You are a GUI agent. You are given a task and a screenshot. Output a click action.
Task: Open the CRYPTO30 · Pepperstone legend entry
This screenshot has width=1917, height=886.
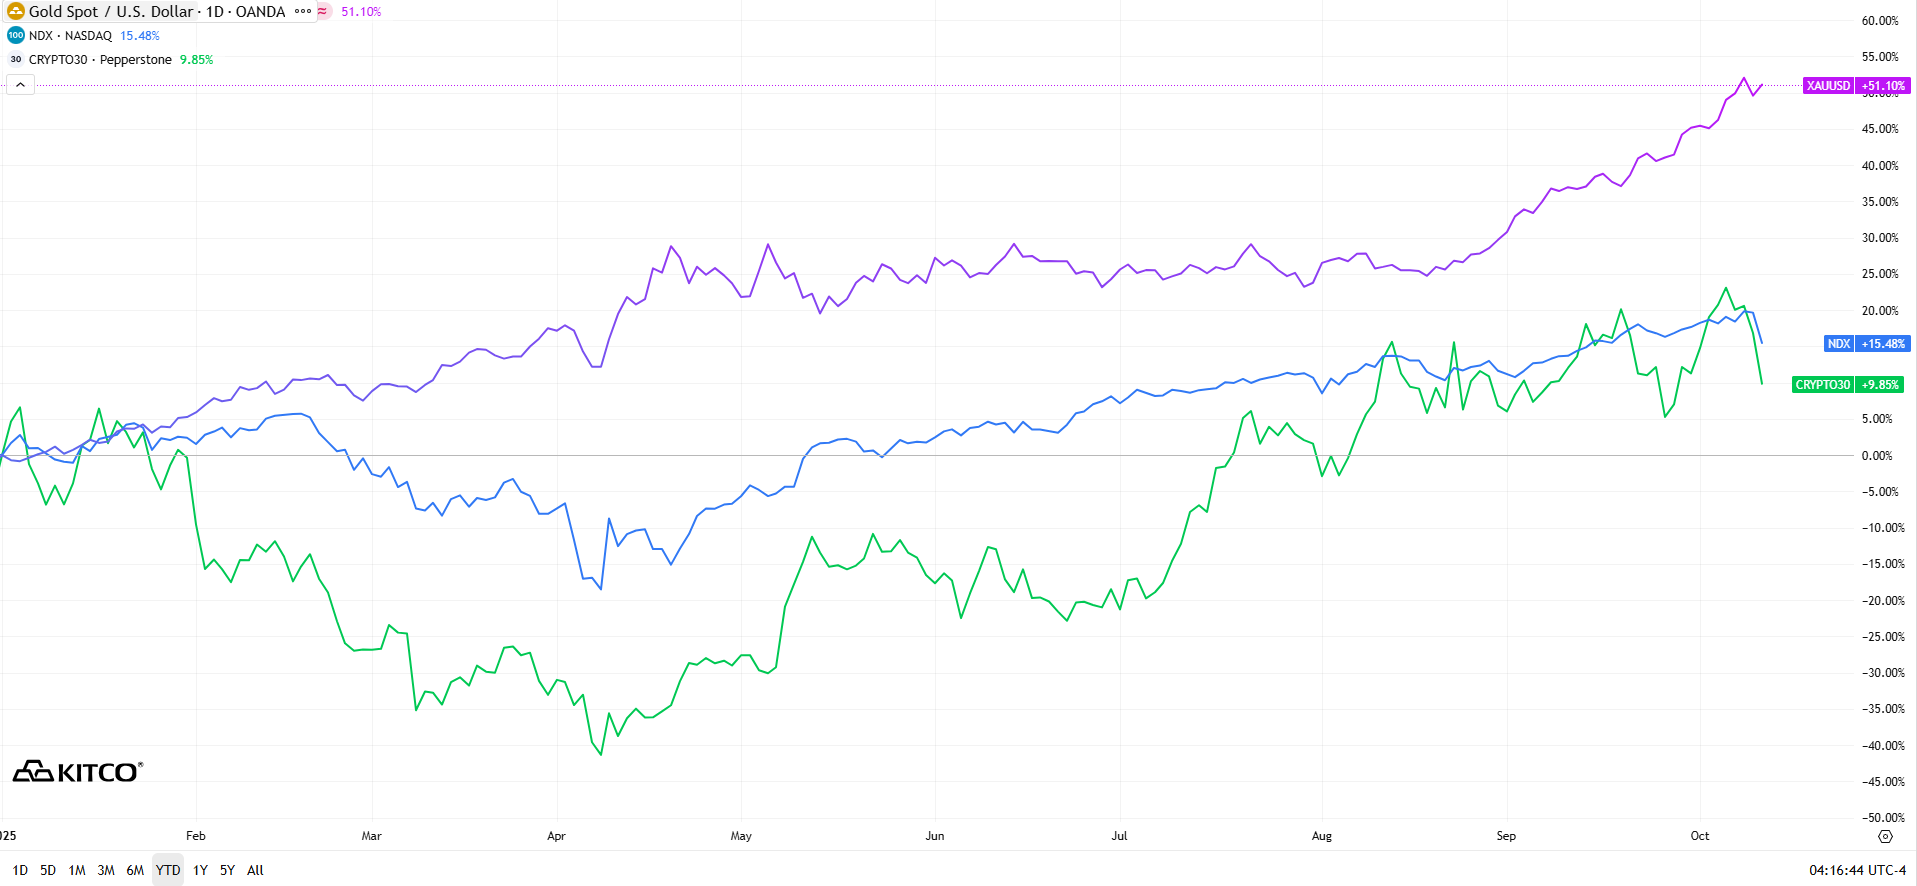(x=100, y=59)
